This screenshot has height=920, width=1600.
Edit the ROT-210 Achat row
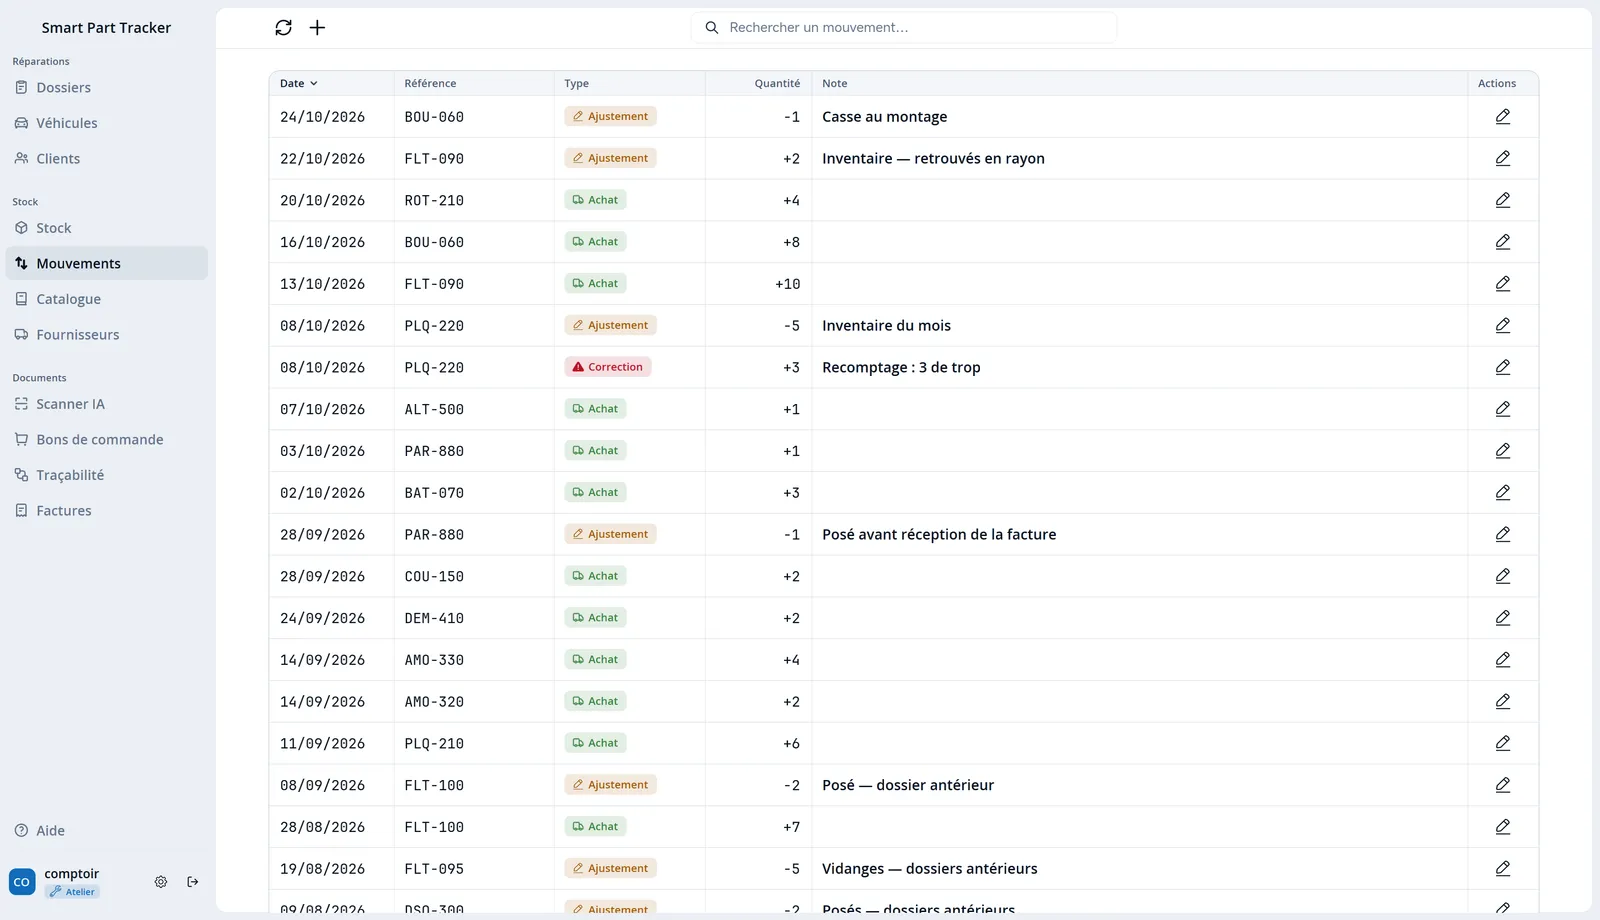coord(1502,200)
